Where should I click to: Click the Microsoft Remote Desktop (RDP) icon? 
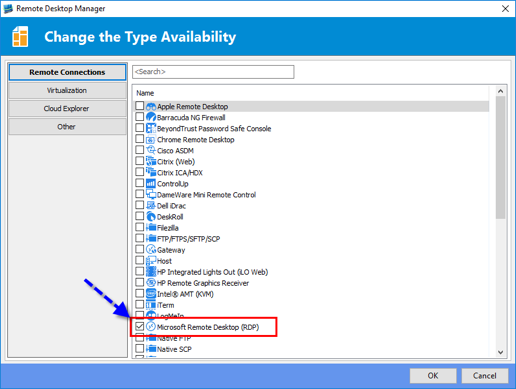(x=151, y=327)
